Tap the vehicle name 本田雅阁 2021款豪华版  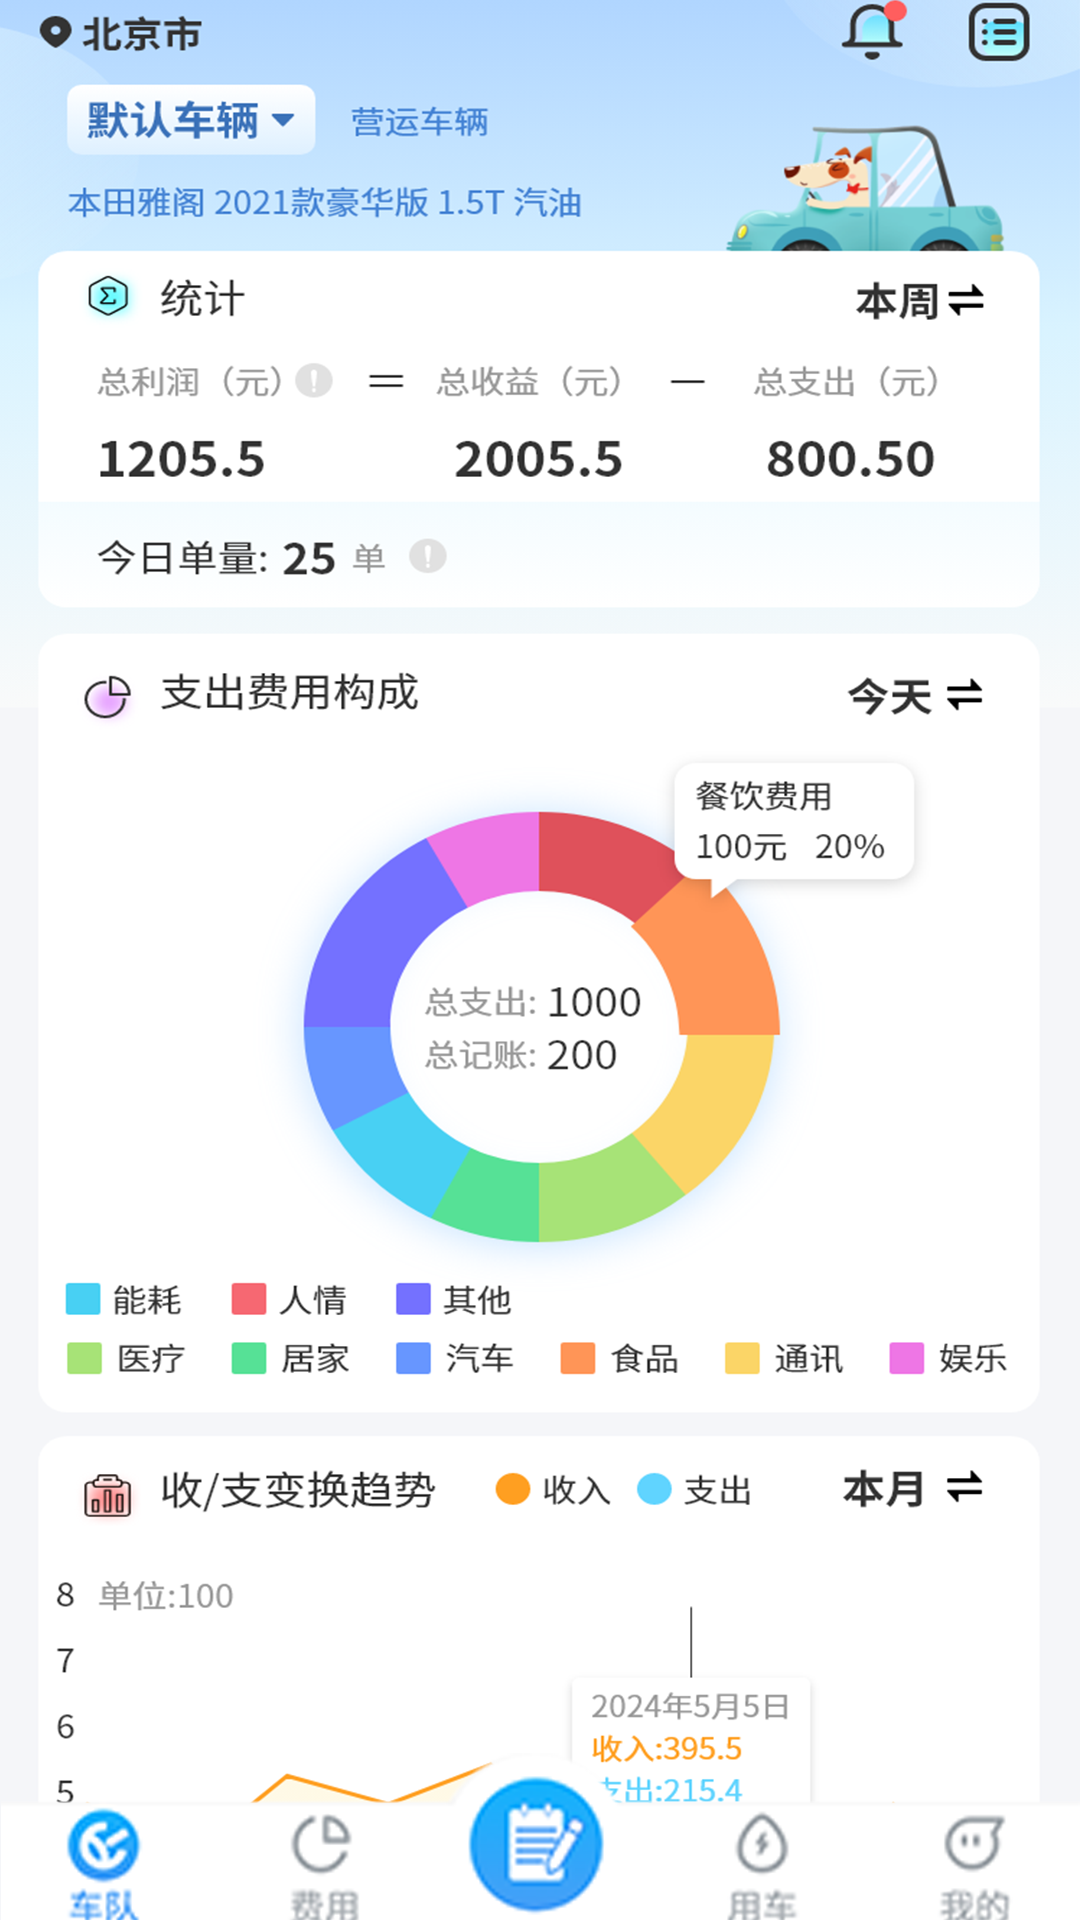324,203
